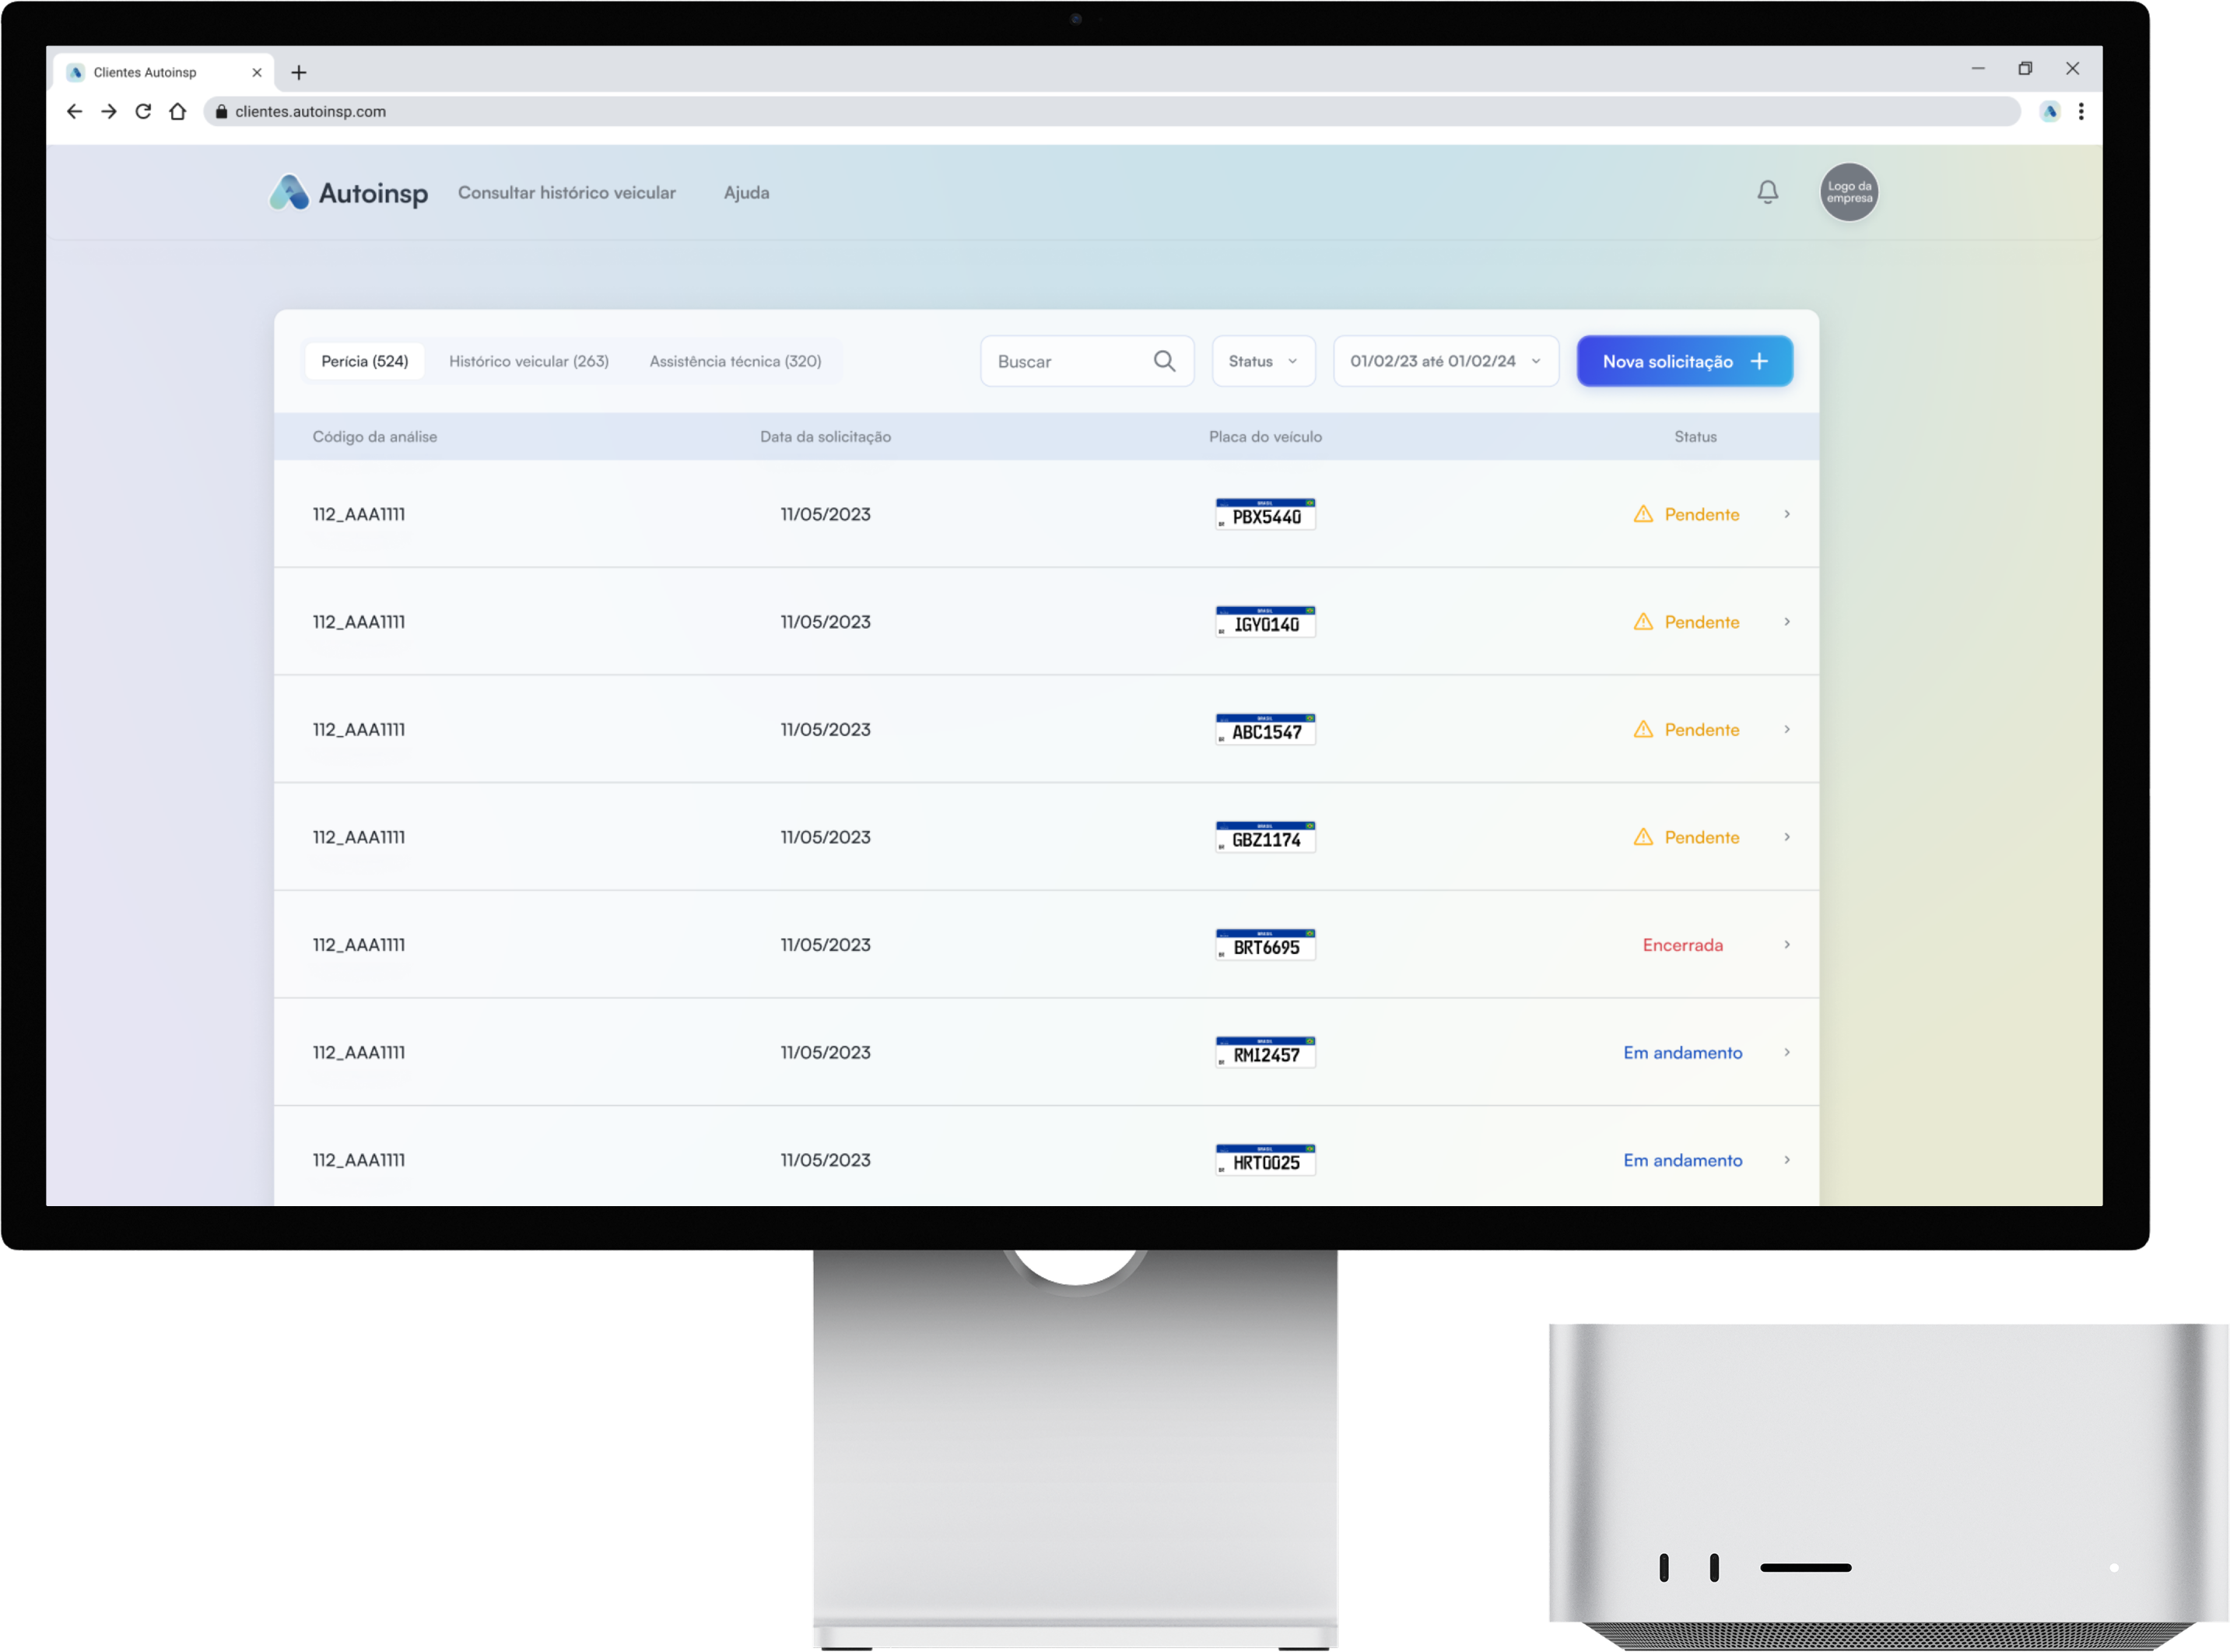Click the browser home icon
The width and height of the screenshot is (2230, 1652).
point(178,111)
